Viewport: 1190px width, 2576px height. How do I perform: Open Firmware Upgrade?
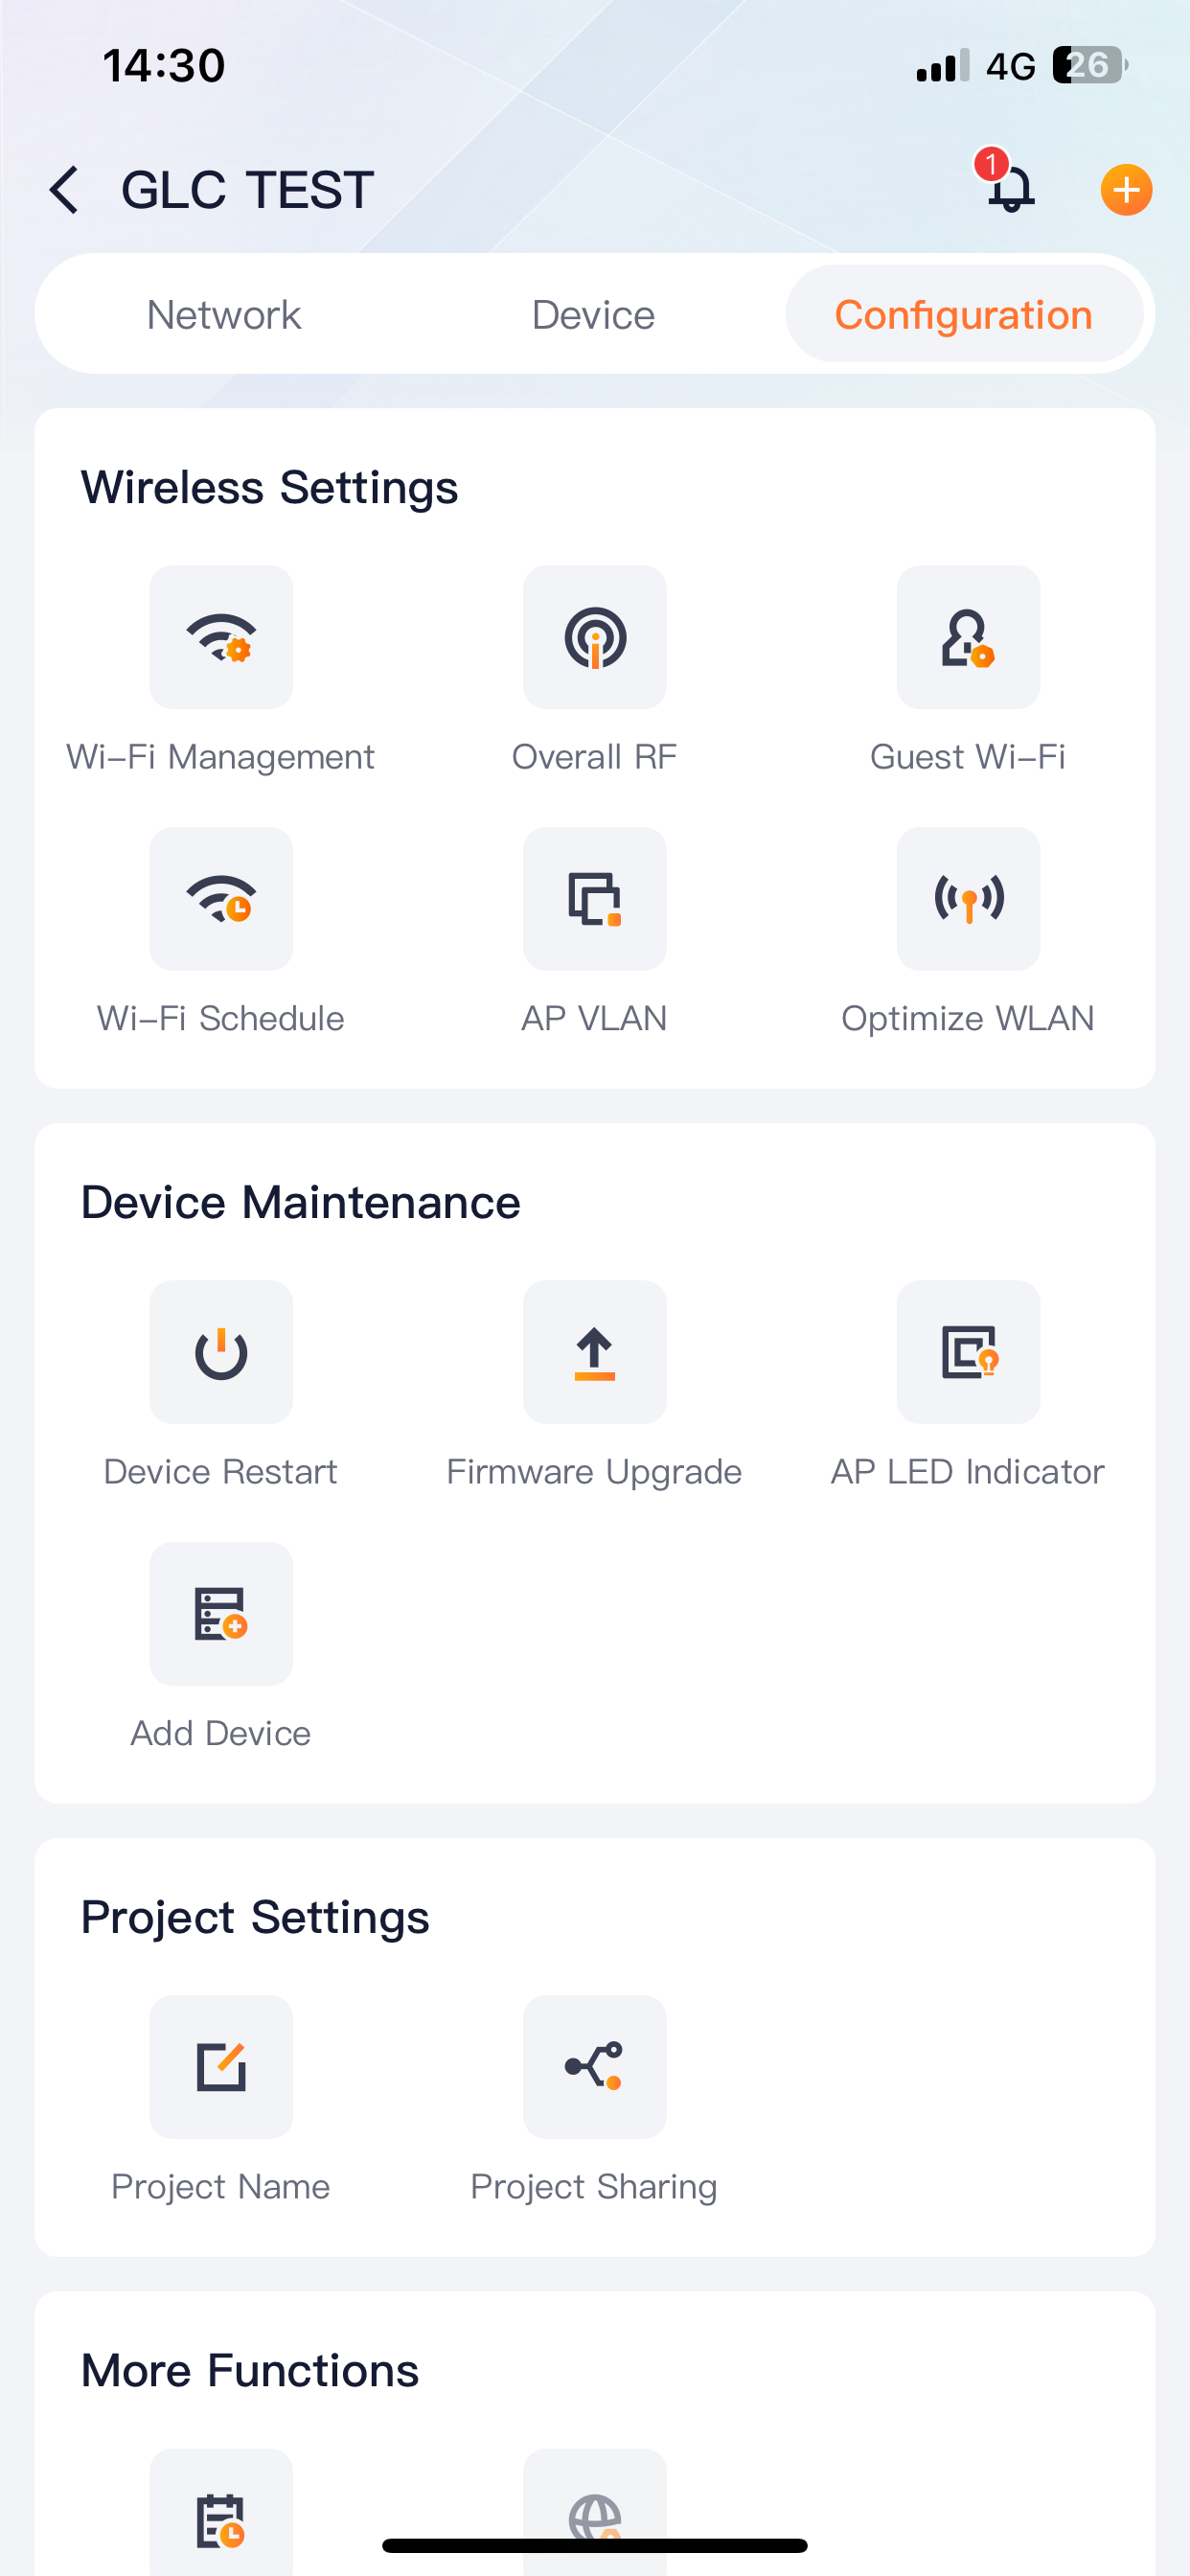(595, 1352)
